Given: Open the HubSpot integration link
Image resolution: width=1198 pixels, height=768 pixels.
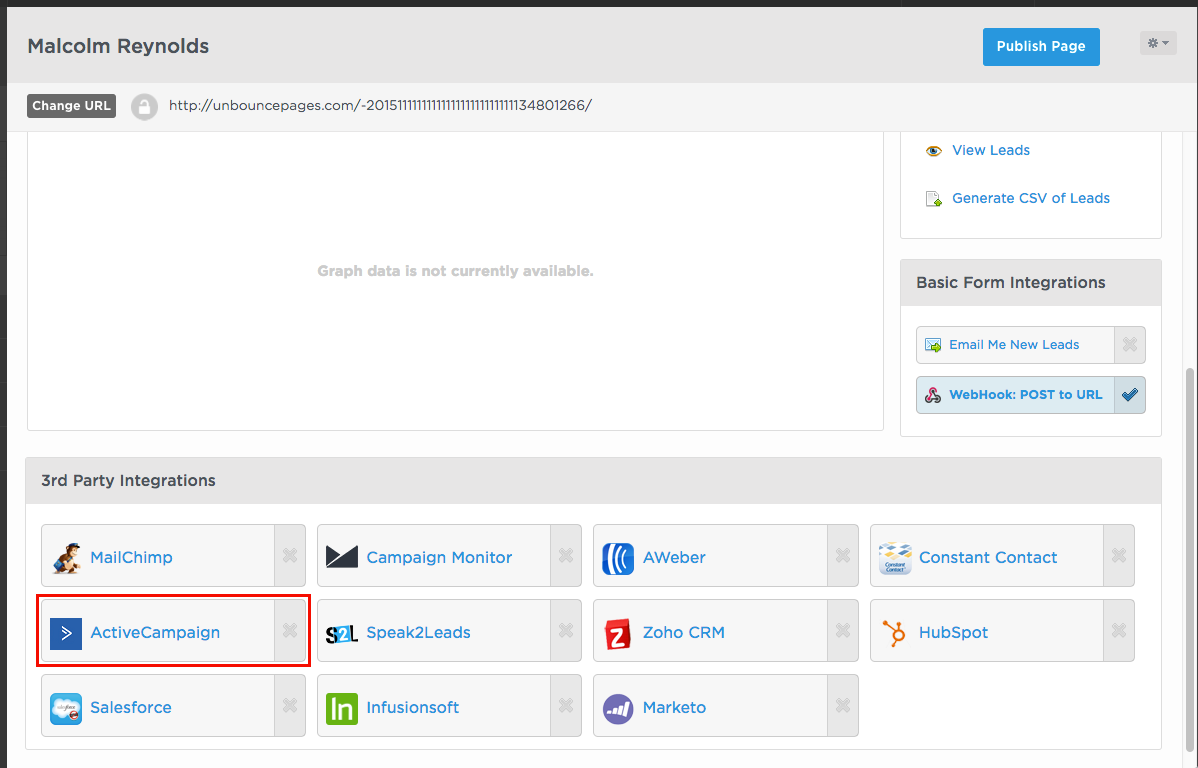Looking at the screenshot, I should tap(954, 633).
